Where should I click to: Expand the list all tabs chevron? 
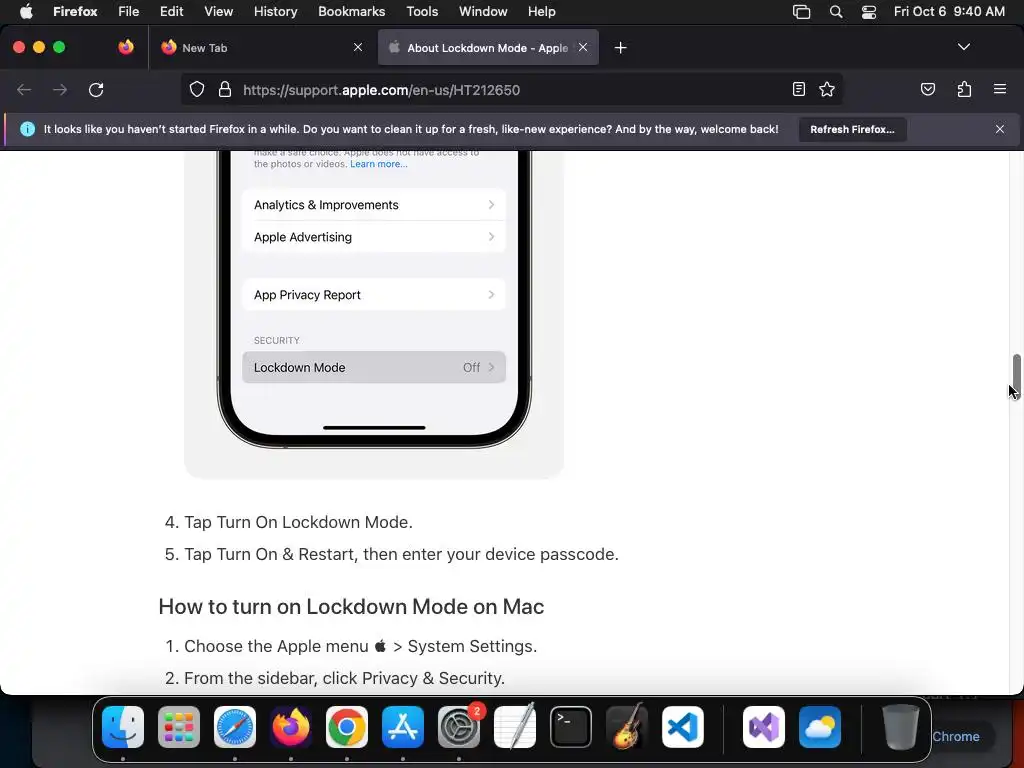(x=964, y=47)
